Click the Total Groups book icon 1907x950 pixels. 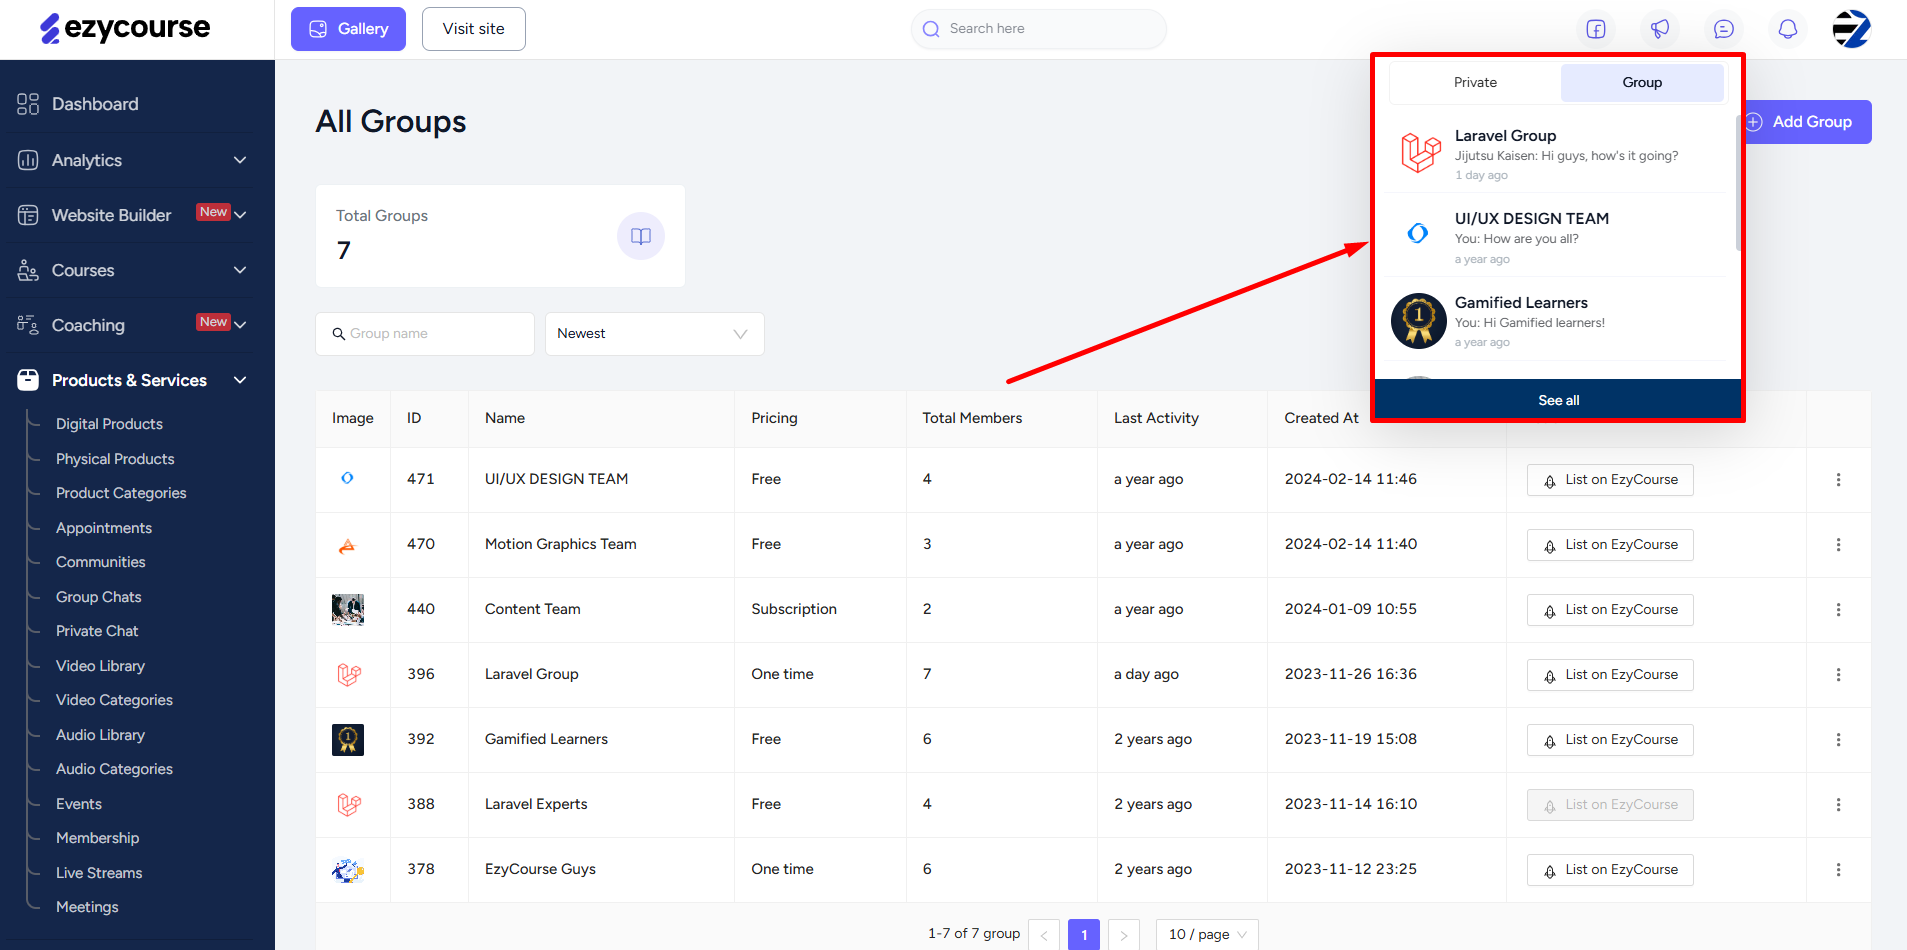click(x=641, y=236)
